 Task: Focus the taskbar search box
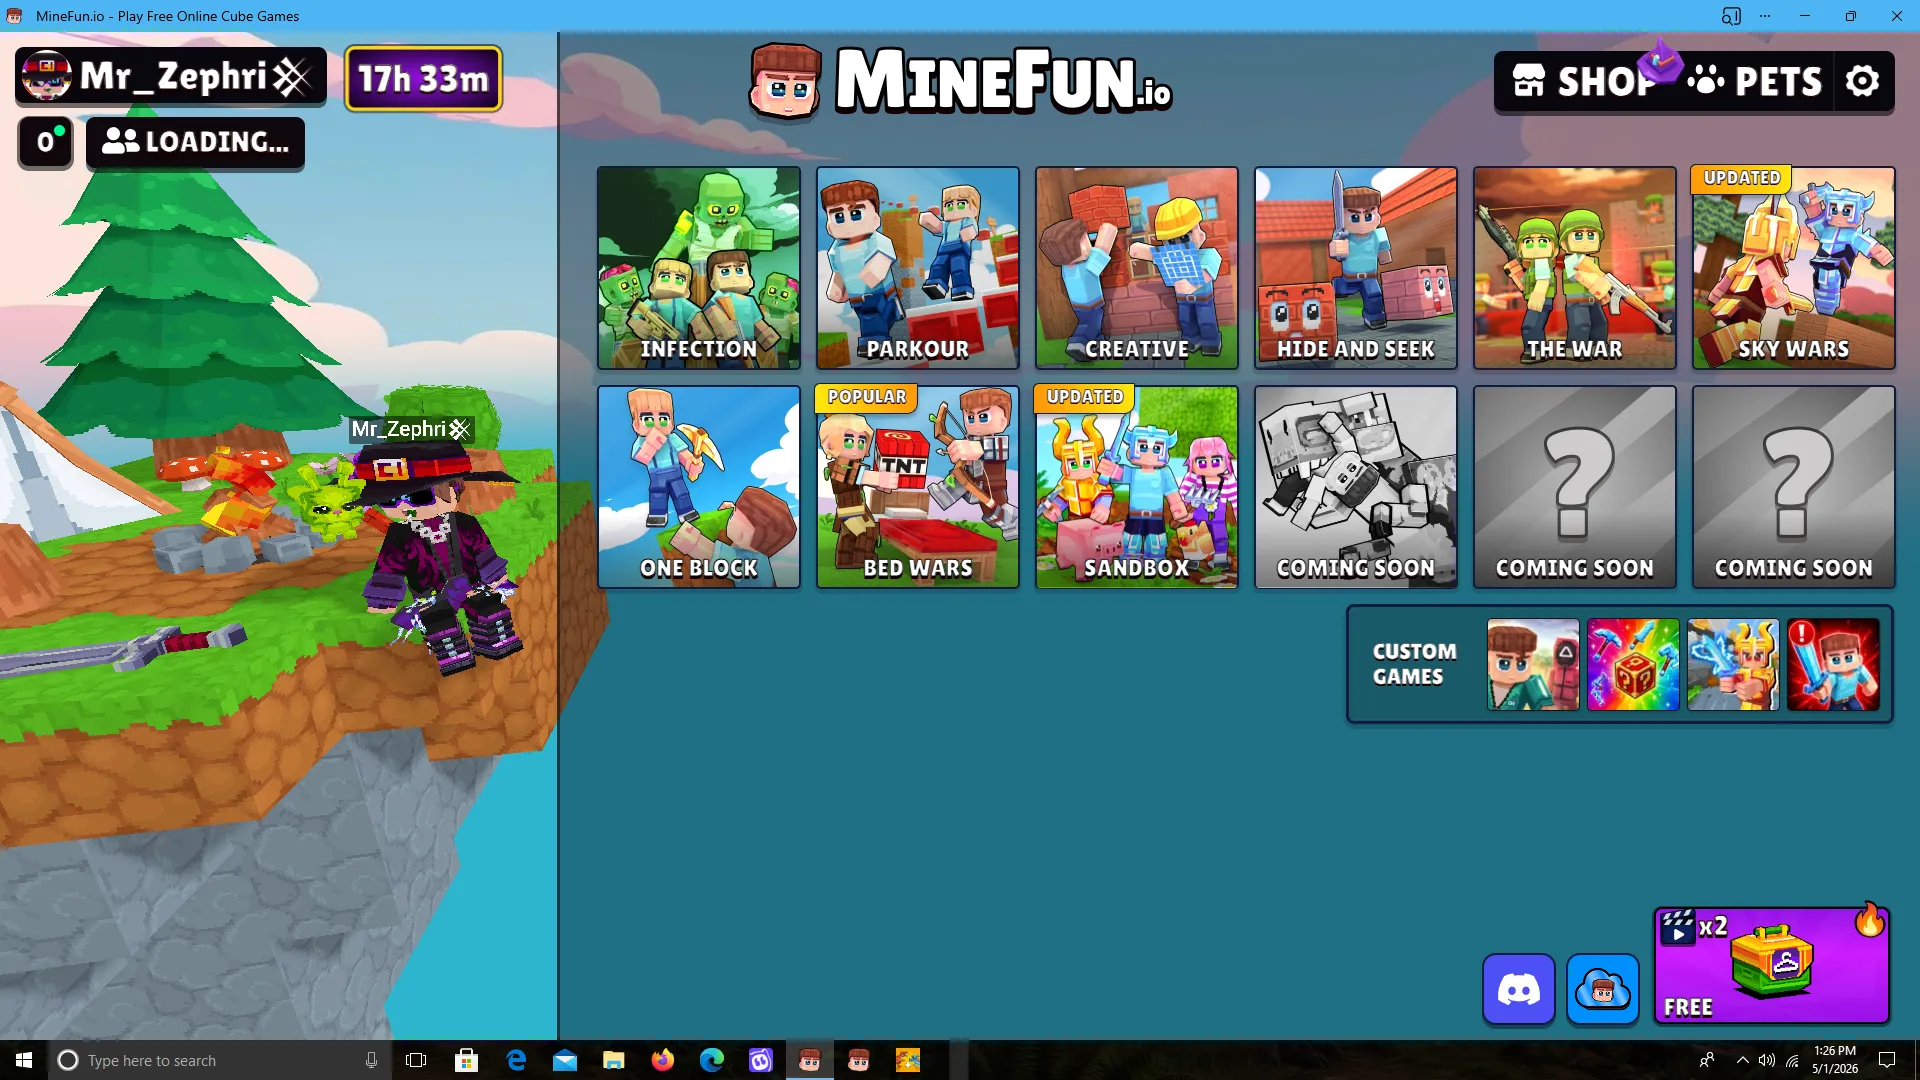(218, 1060)
